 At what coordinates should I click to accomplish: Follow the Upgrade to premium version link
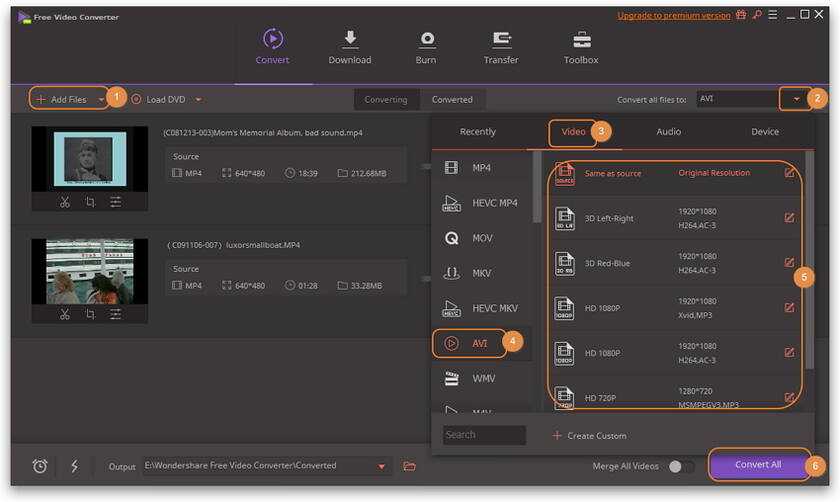(x=674, y=16)
